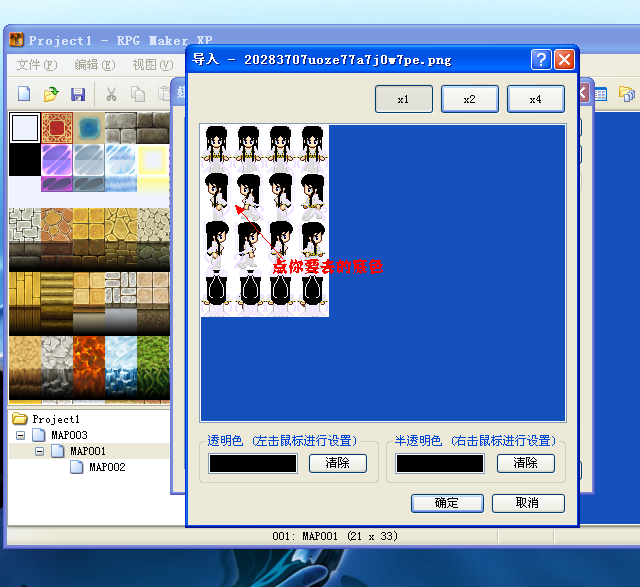Select the black tile in the tileset

[x=25, y=160]
